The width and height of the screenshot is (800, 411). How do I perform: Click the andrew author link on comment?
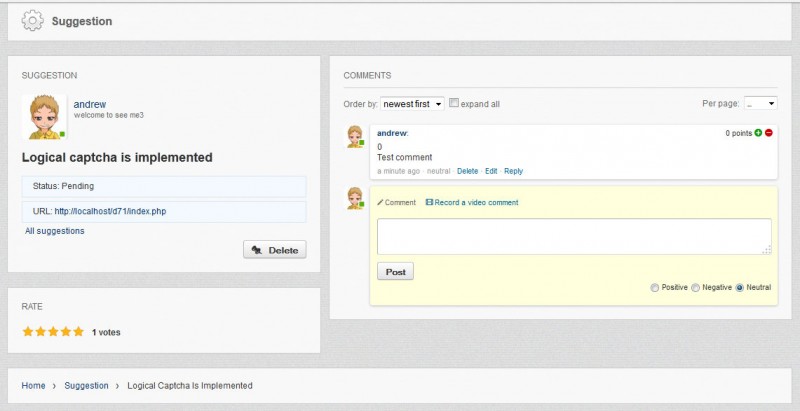[392, 133]
